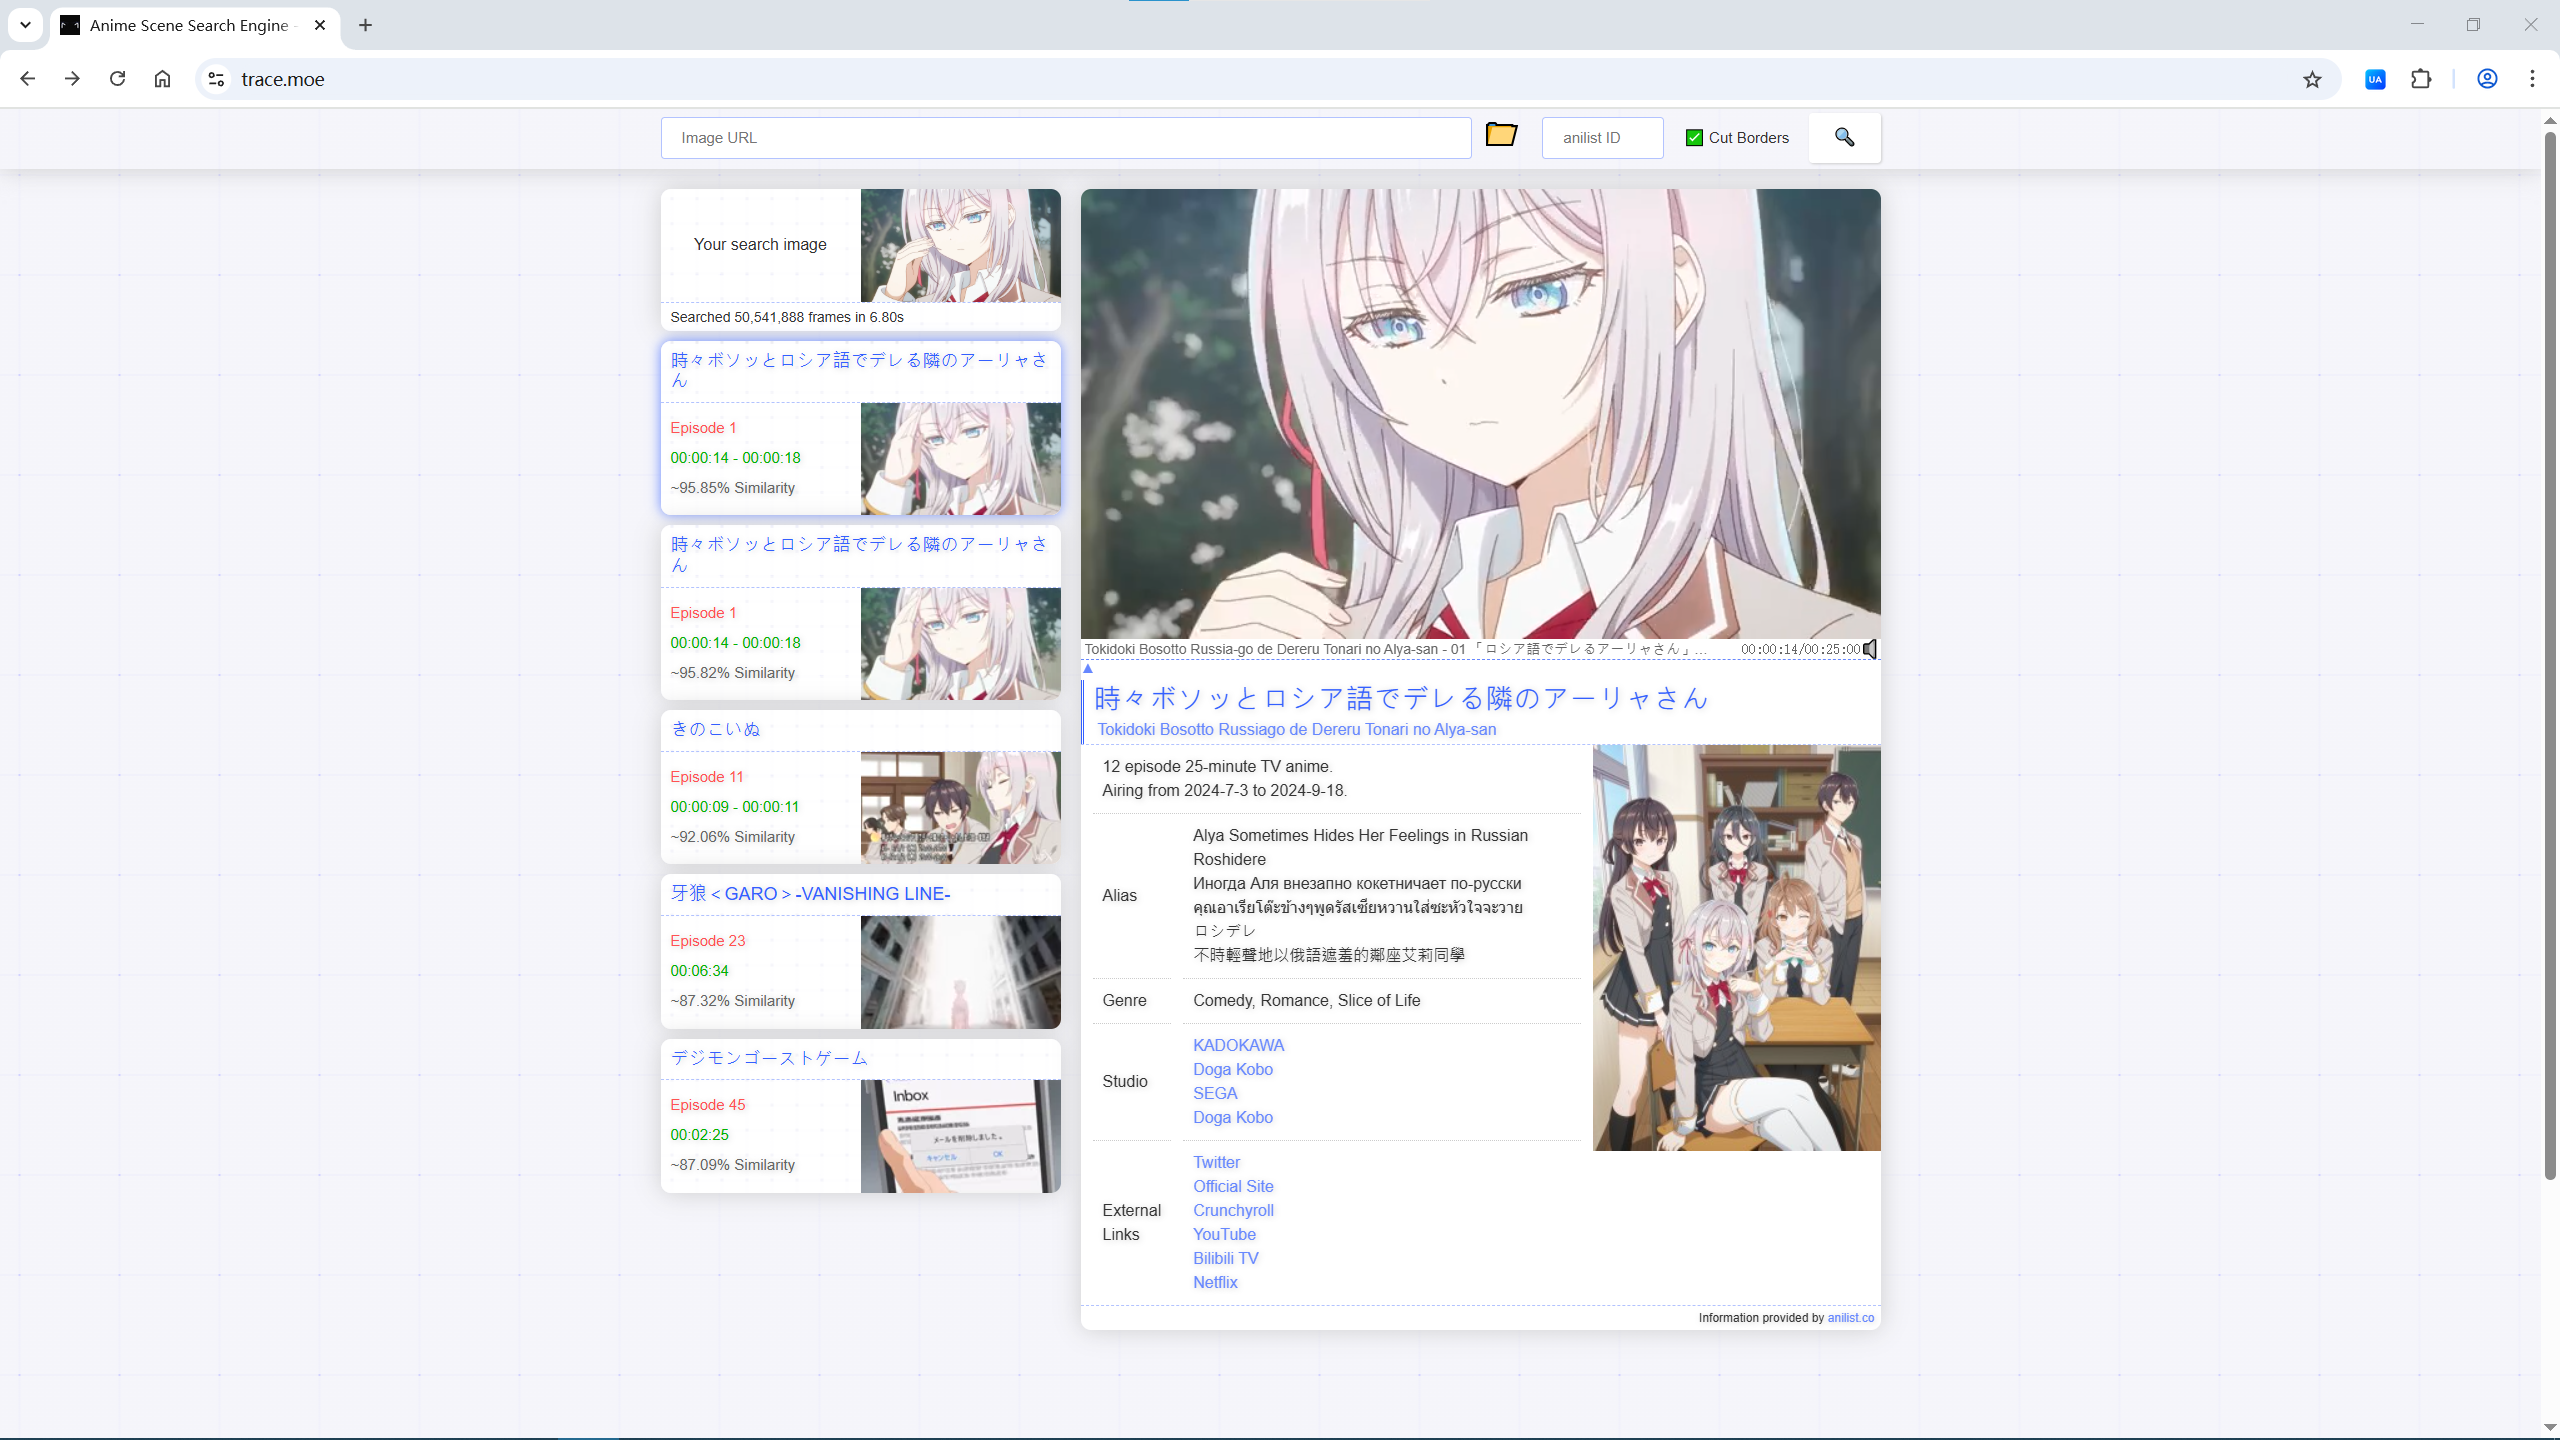
Task: Bookmark this page with star icon
Action: (2311, 79)
